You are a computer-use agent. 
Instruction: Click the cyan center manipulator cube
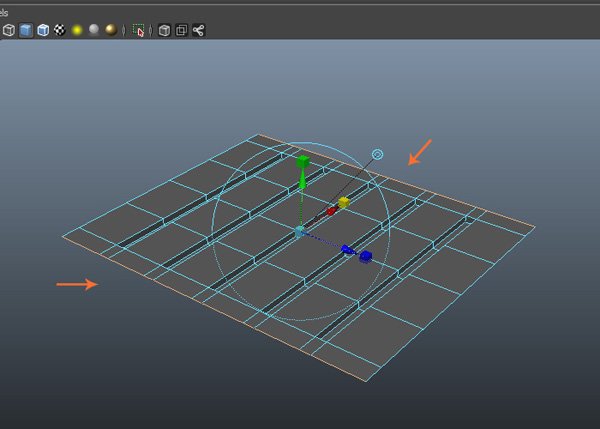pos(299,232)
